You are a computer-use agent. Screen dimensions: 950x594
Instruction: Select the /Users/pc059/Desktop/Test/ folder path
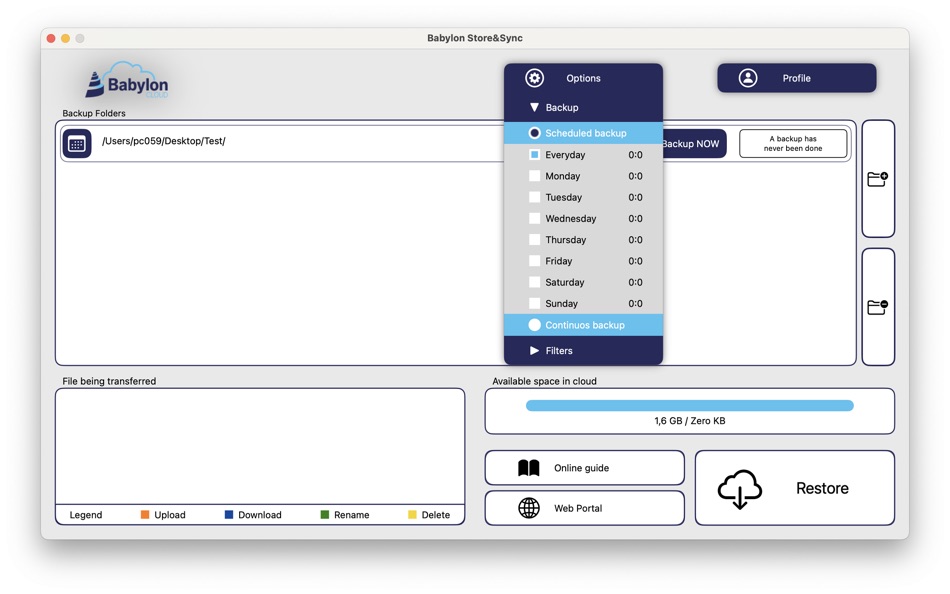coord(164,141)
